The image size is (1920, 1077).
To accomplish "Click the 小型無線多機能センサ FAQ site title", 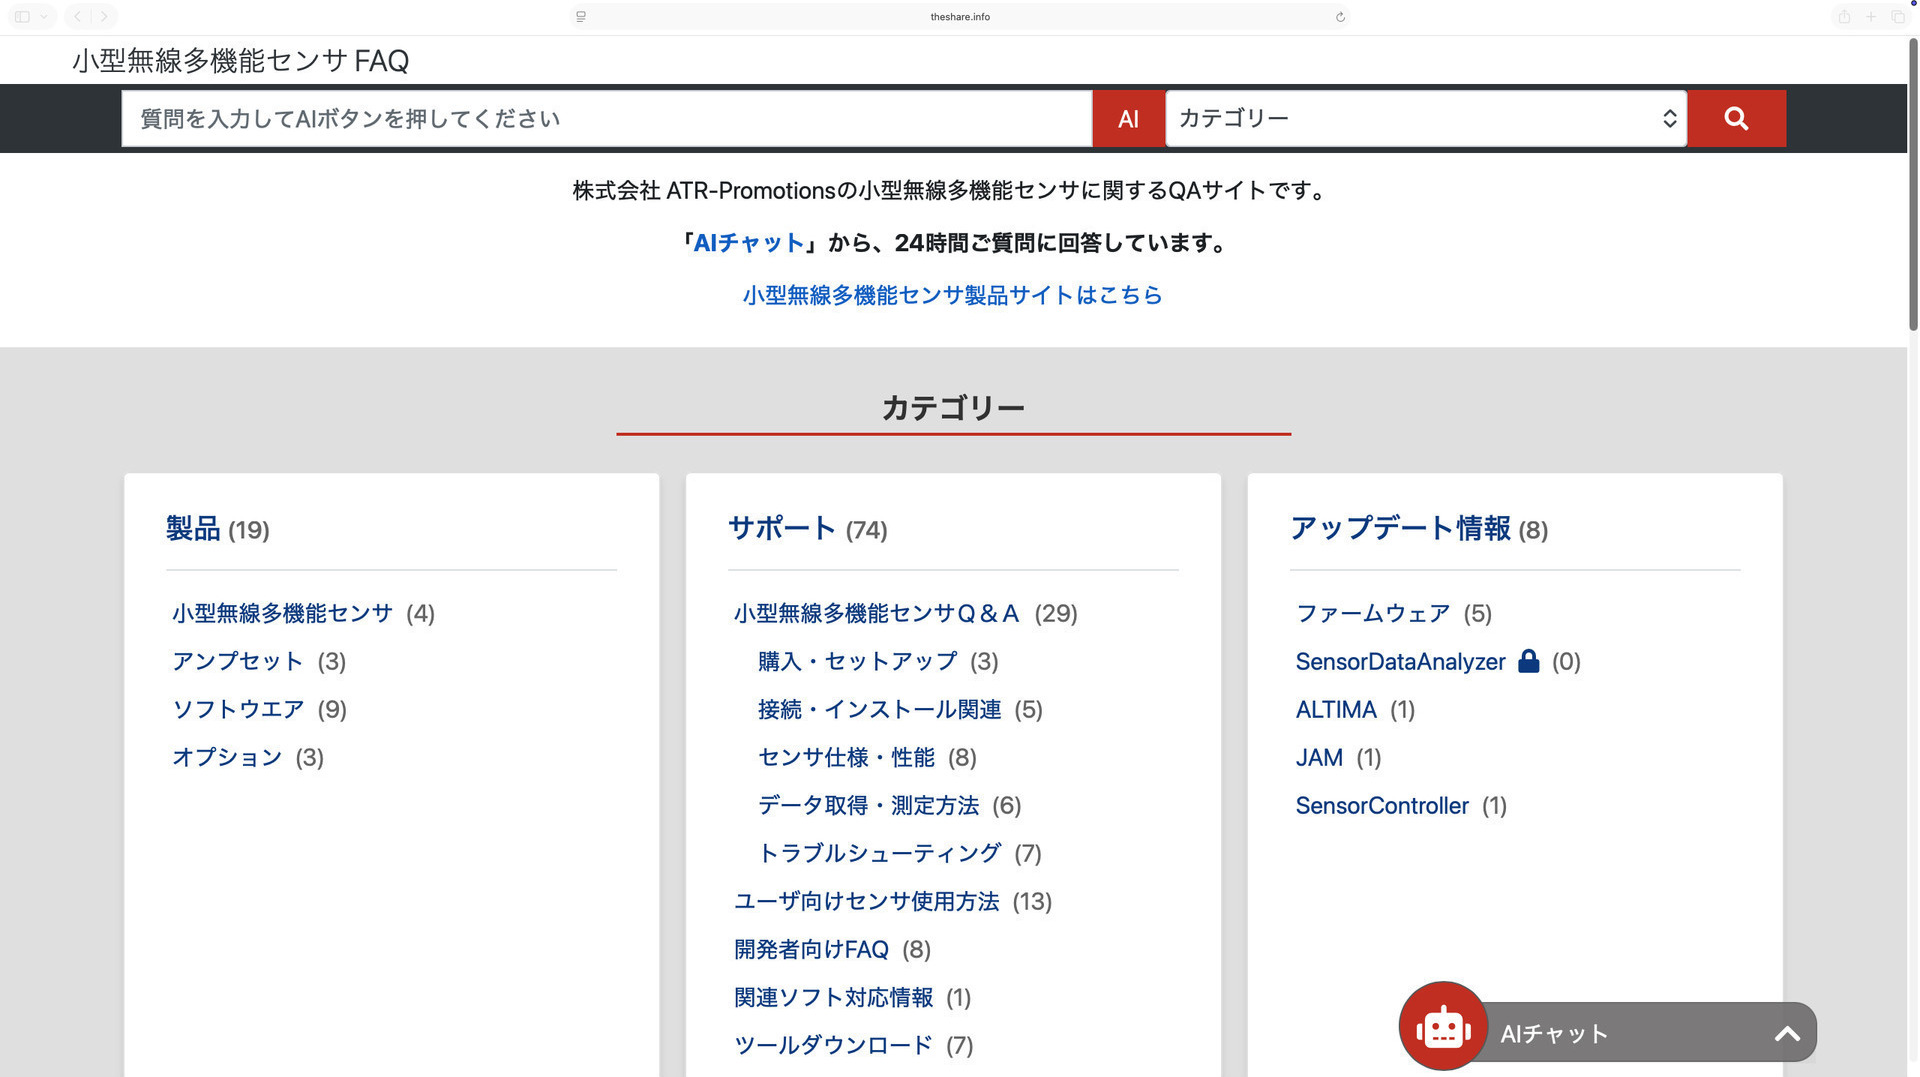I will pyautogui.click(x=240, y=60).
